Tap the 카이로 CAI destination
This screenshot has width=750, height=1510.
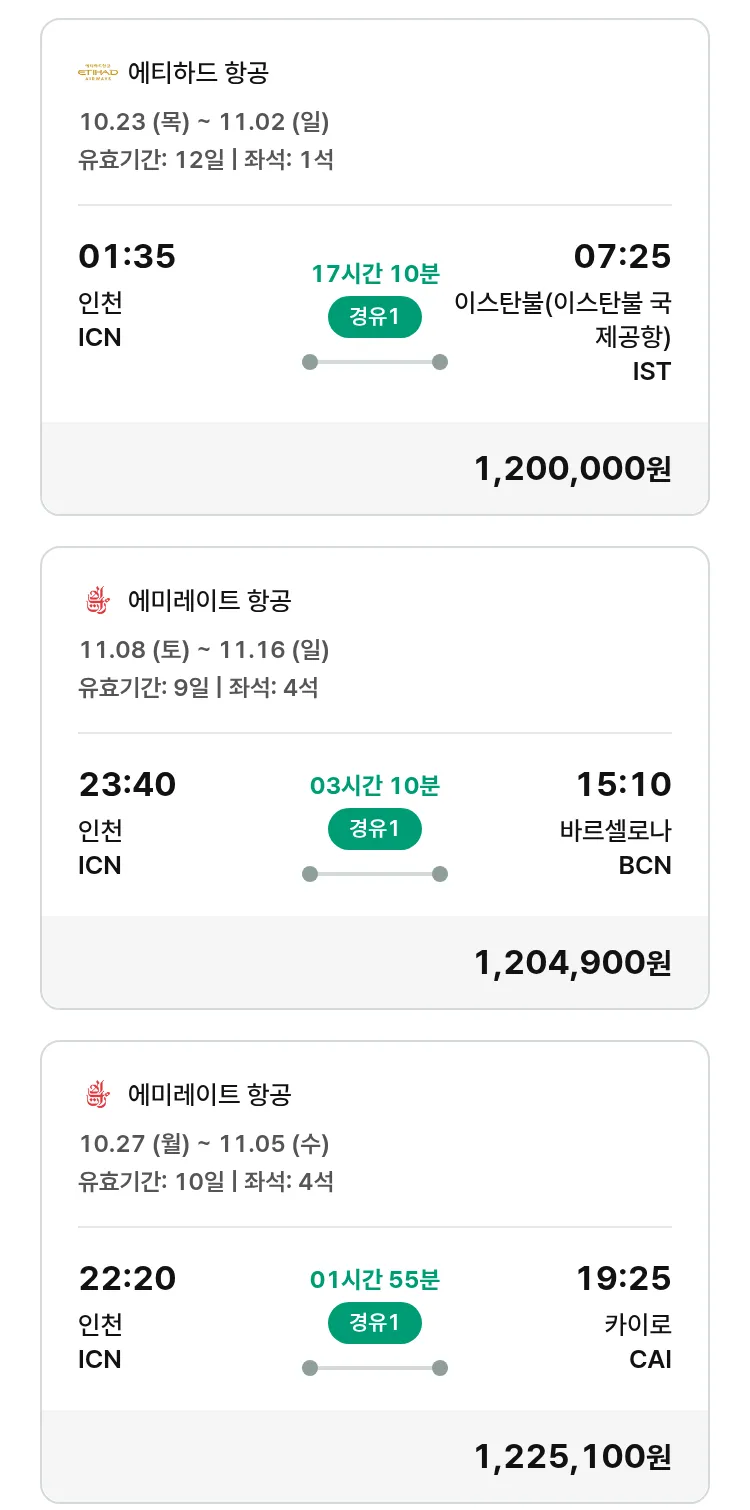637,1341
